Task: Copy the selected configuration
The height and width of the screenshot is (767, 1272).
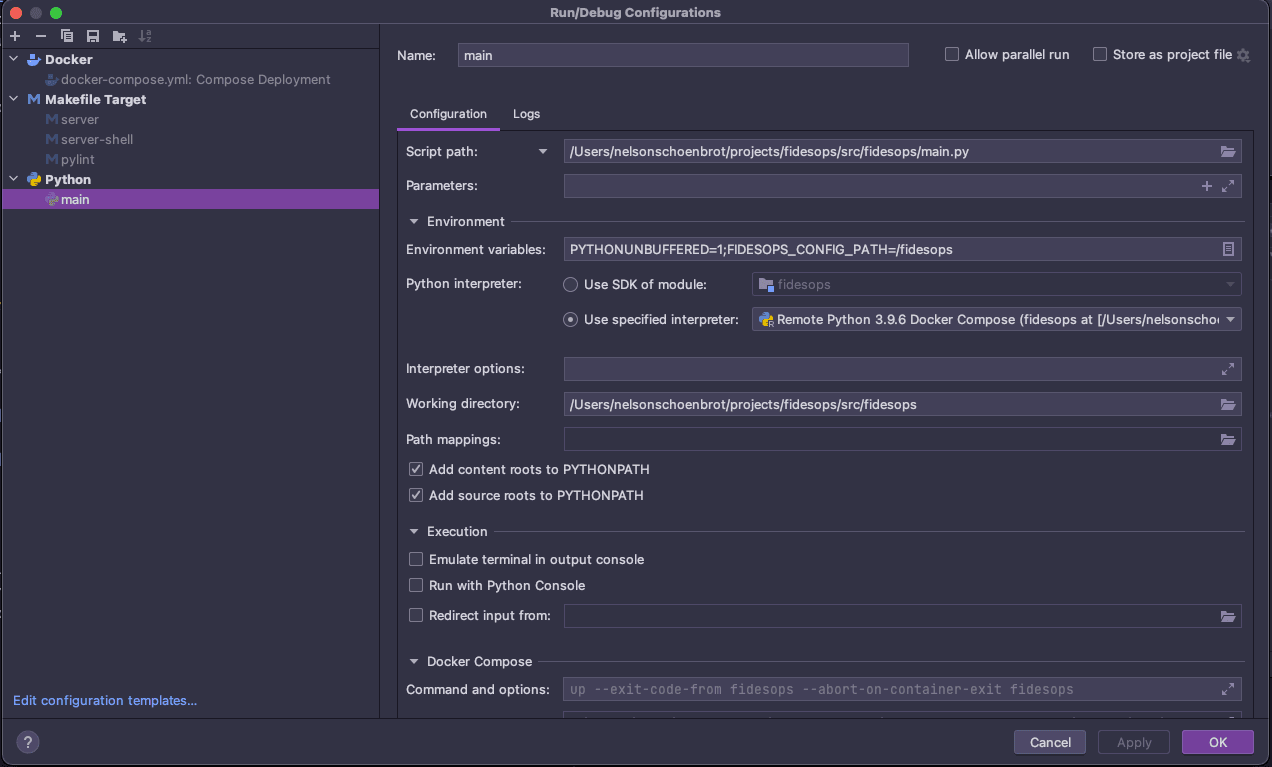Action: 67,36
